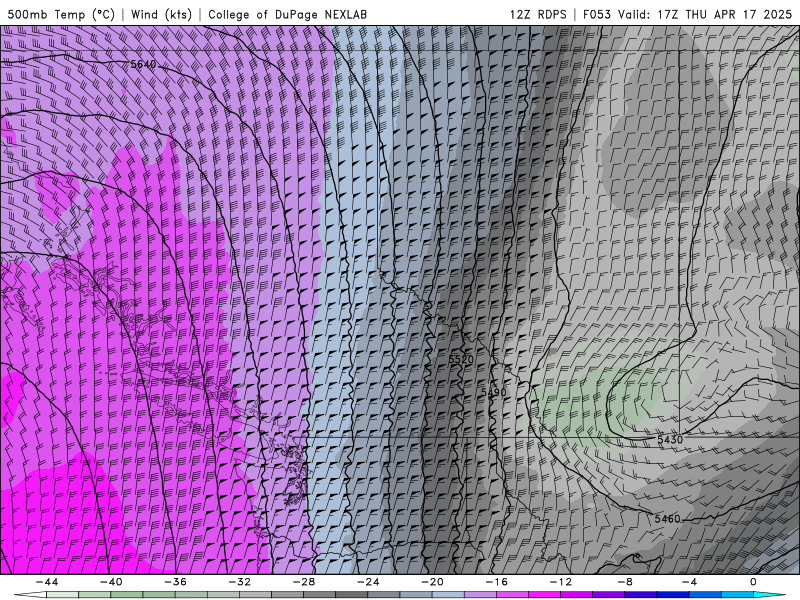Click the 5460 height contour label
The width and height of the screenshot is (800, 600).
[x=667, y=519]
